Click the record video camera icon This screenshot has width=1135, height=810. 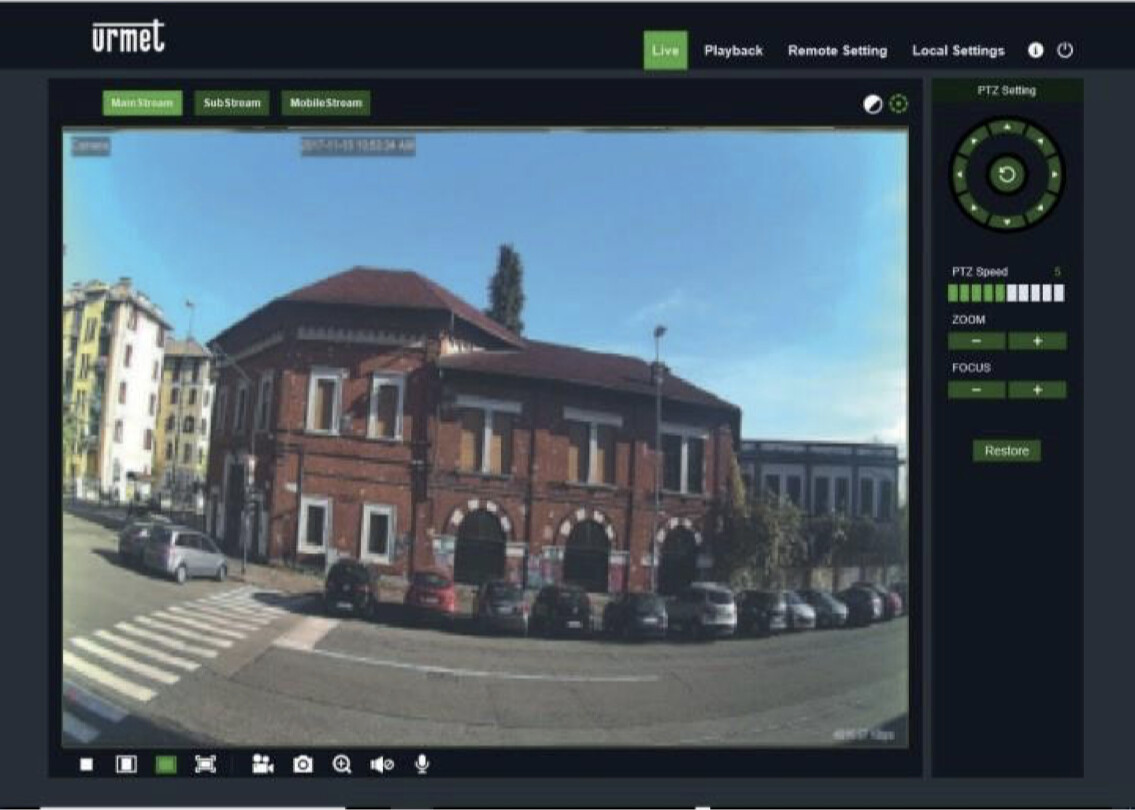[262, 765]
